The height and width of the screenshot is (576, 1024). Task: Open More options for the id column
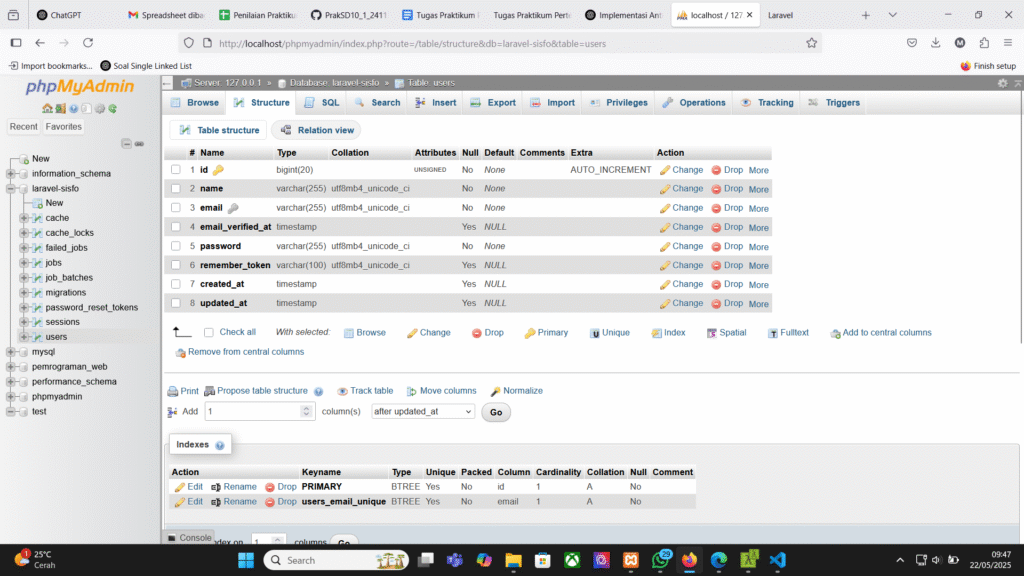(x=758, y=170)
